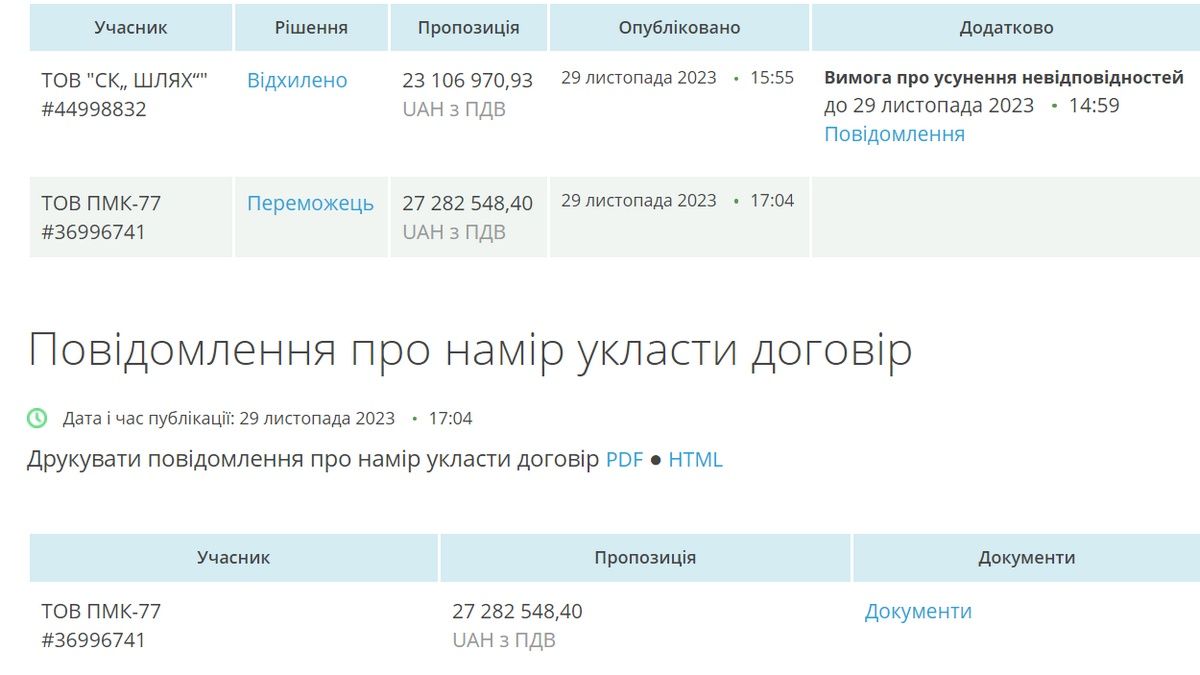Click the "Додатково" column header
This screenshot has height=675, width=1200.
pos(1006,28)
